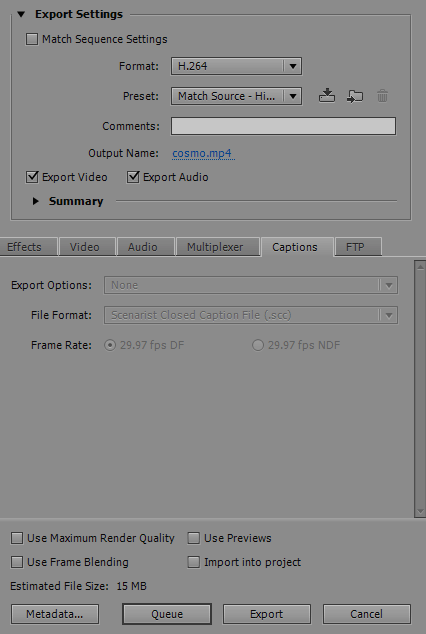Open the Preset dropdown Match Source
The image size is (426, 634).
point(236,96)
